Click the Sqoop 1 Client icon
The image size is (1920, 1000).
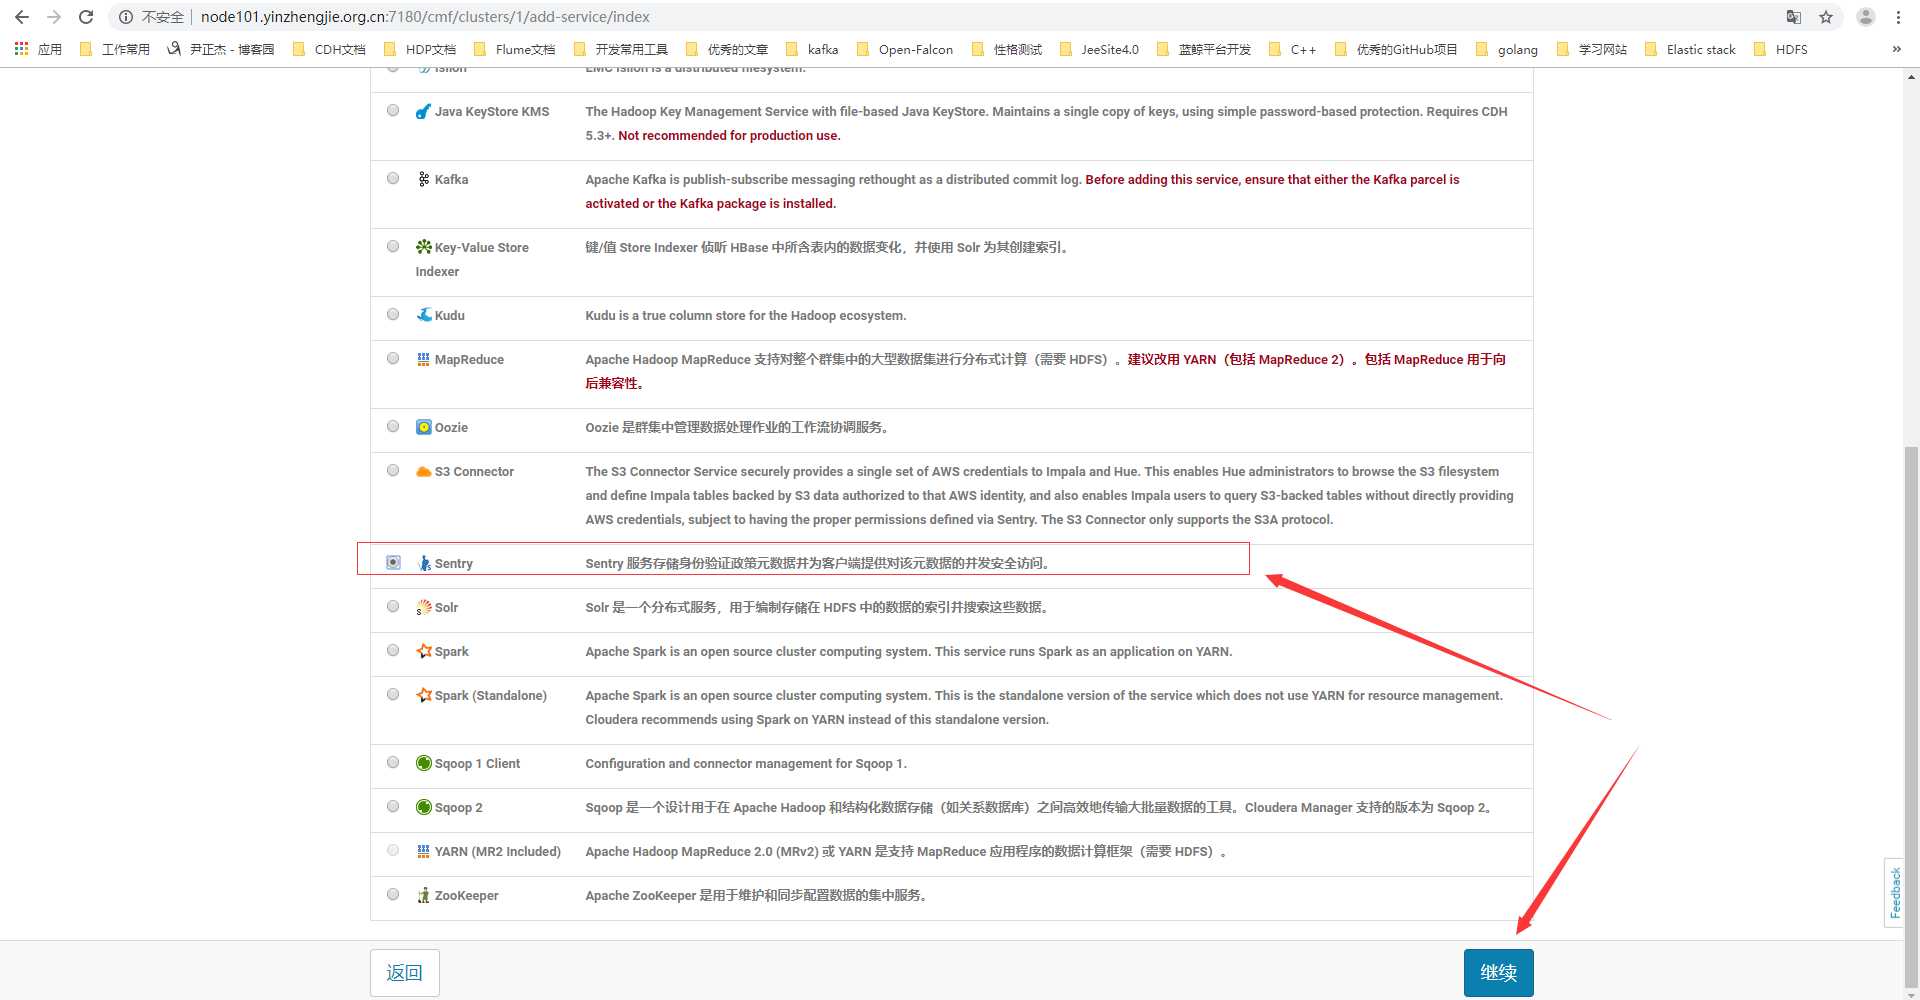[x=424, y=763]
